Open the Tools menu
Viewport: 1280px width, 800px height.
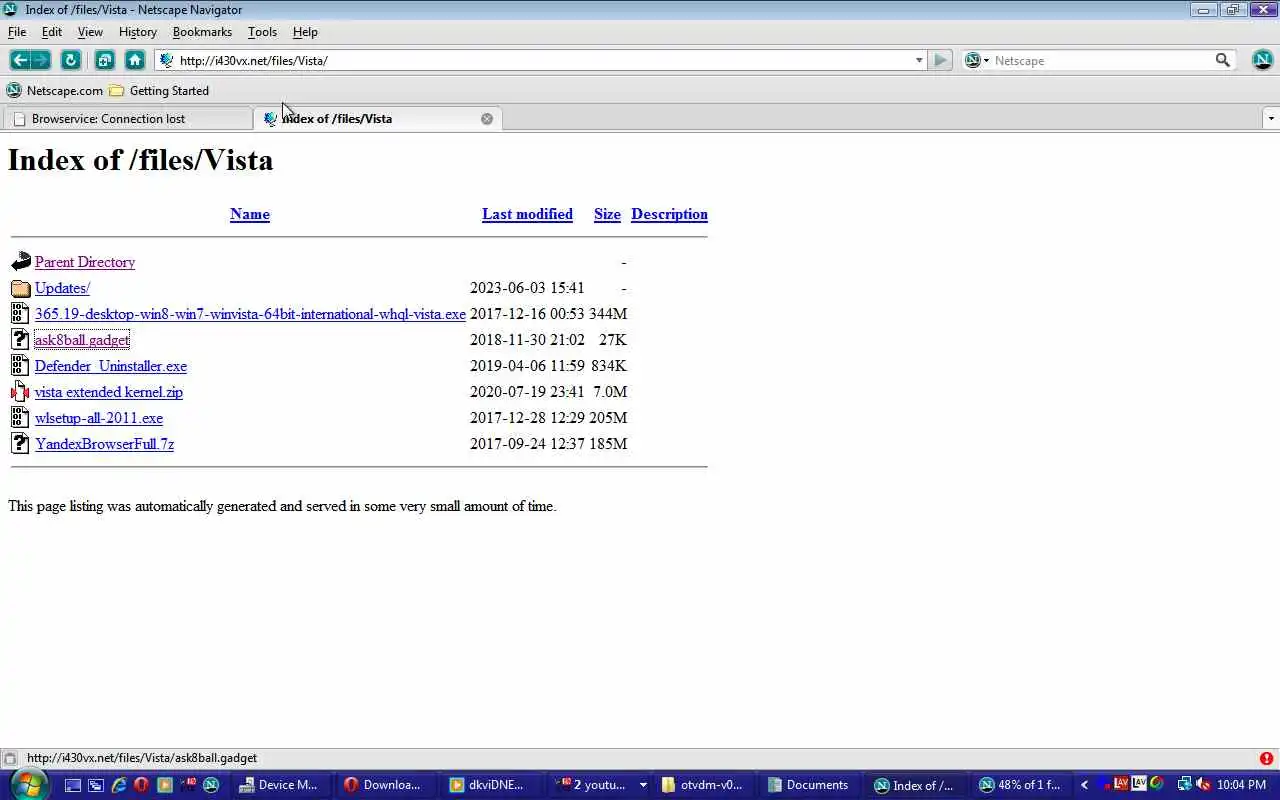point(262,32)
